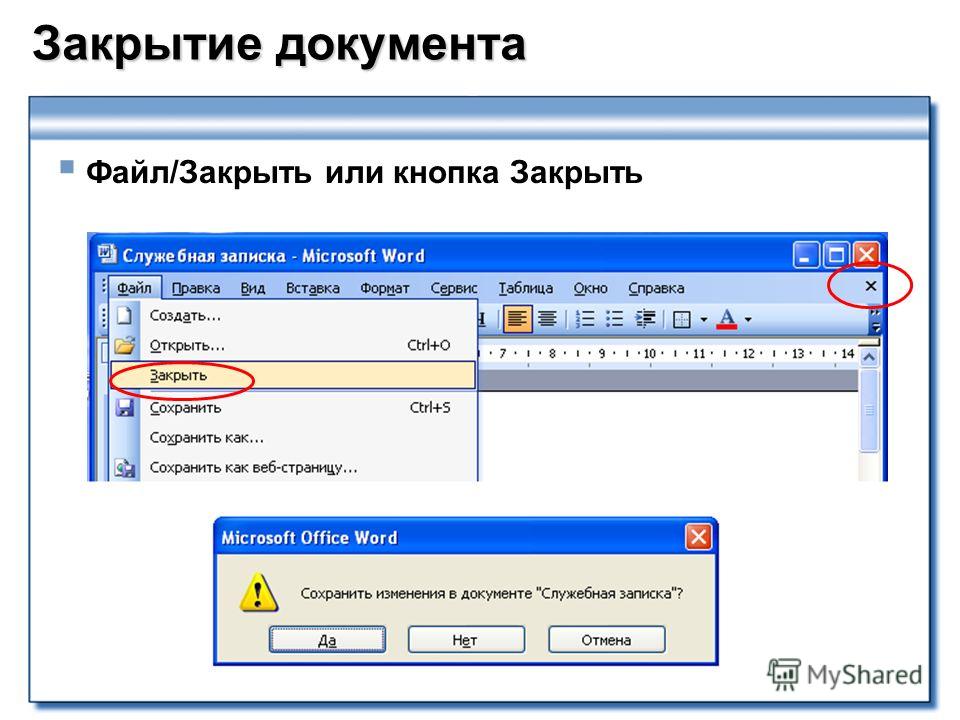This screenshot has width=960, height=720.
Task: Open the font color dropdown arrow
Action: [x=748, y=320]
